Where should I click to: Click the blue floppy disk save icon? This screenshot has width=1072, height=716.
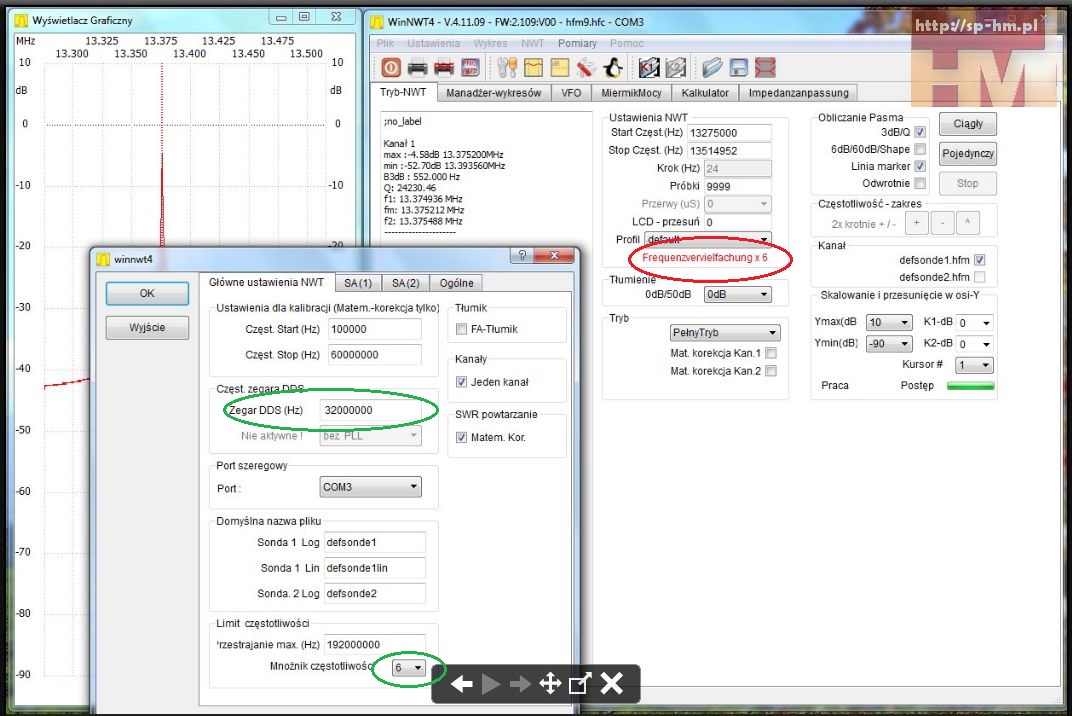point(738,67)
